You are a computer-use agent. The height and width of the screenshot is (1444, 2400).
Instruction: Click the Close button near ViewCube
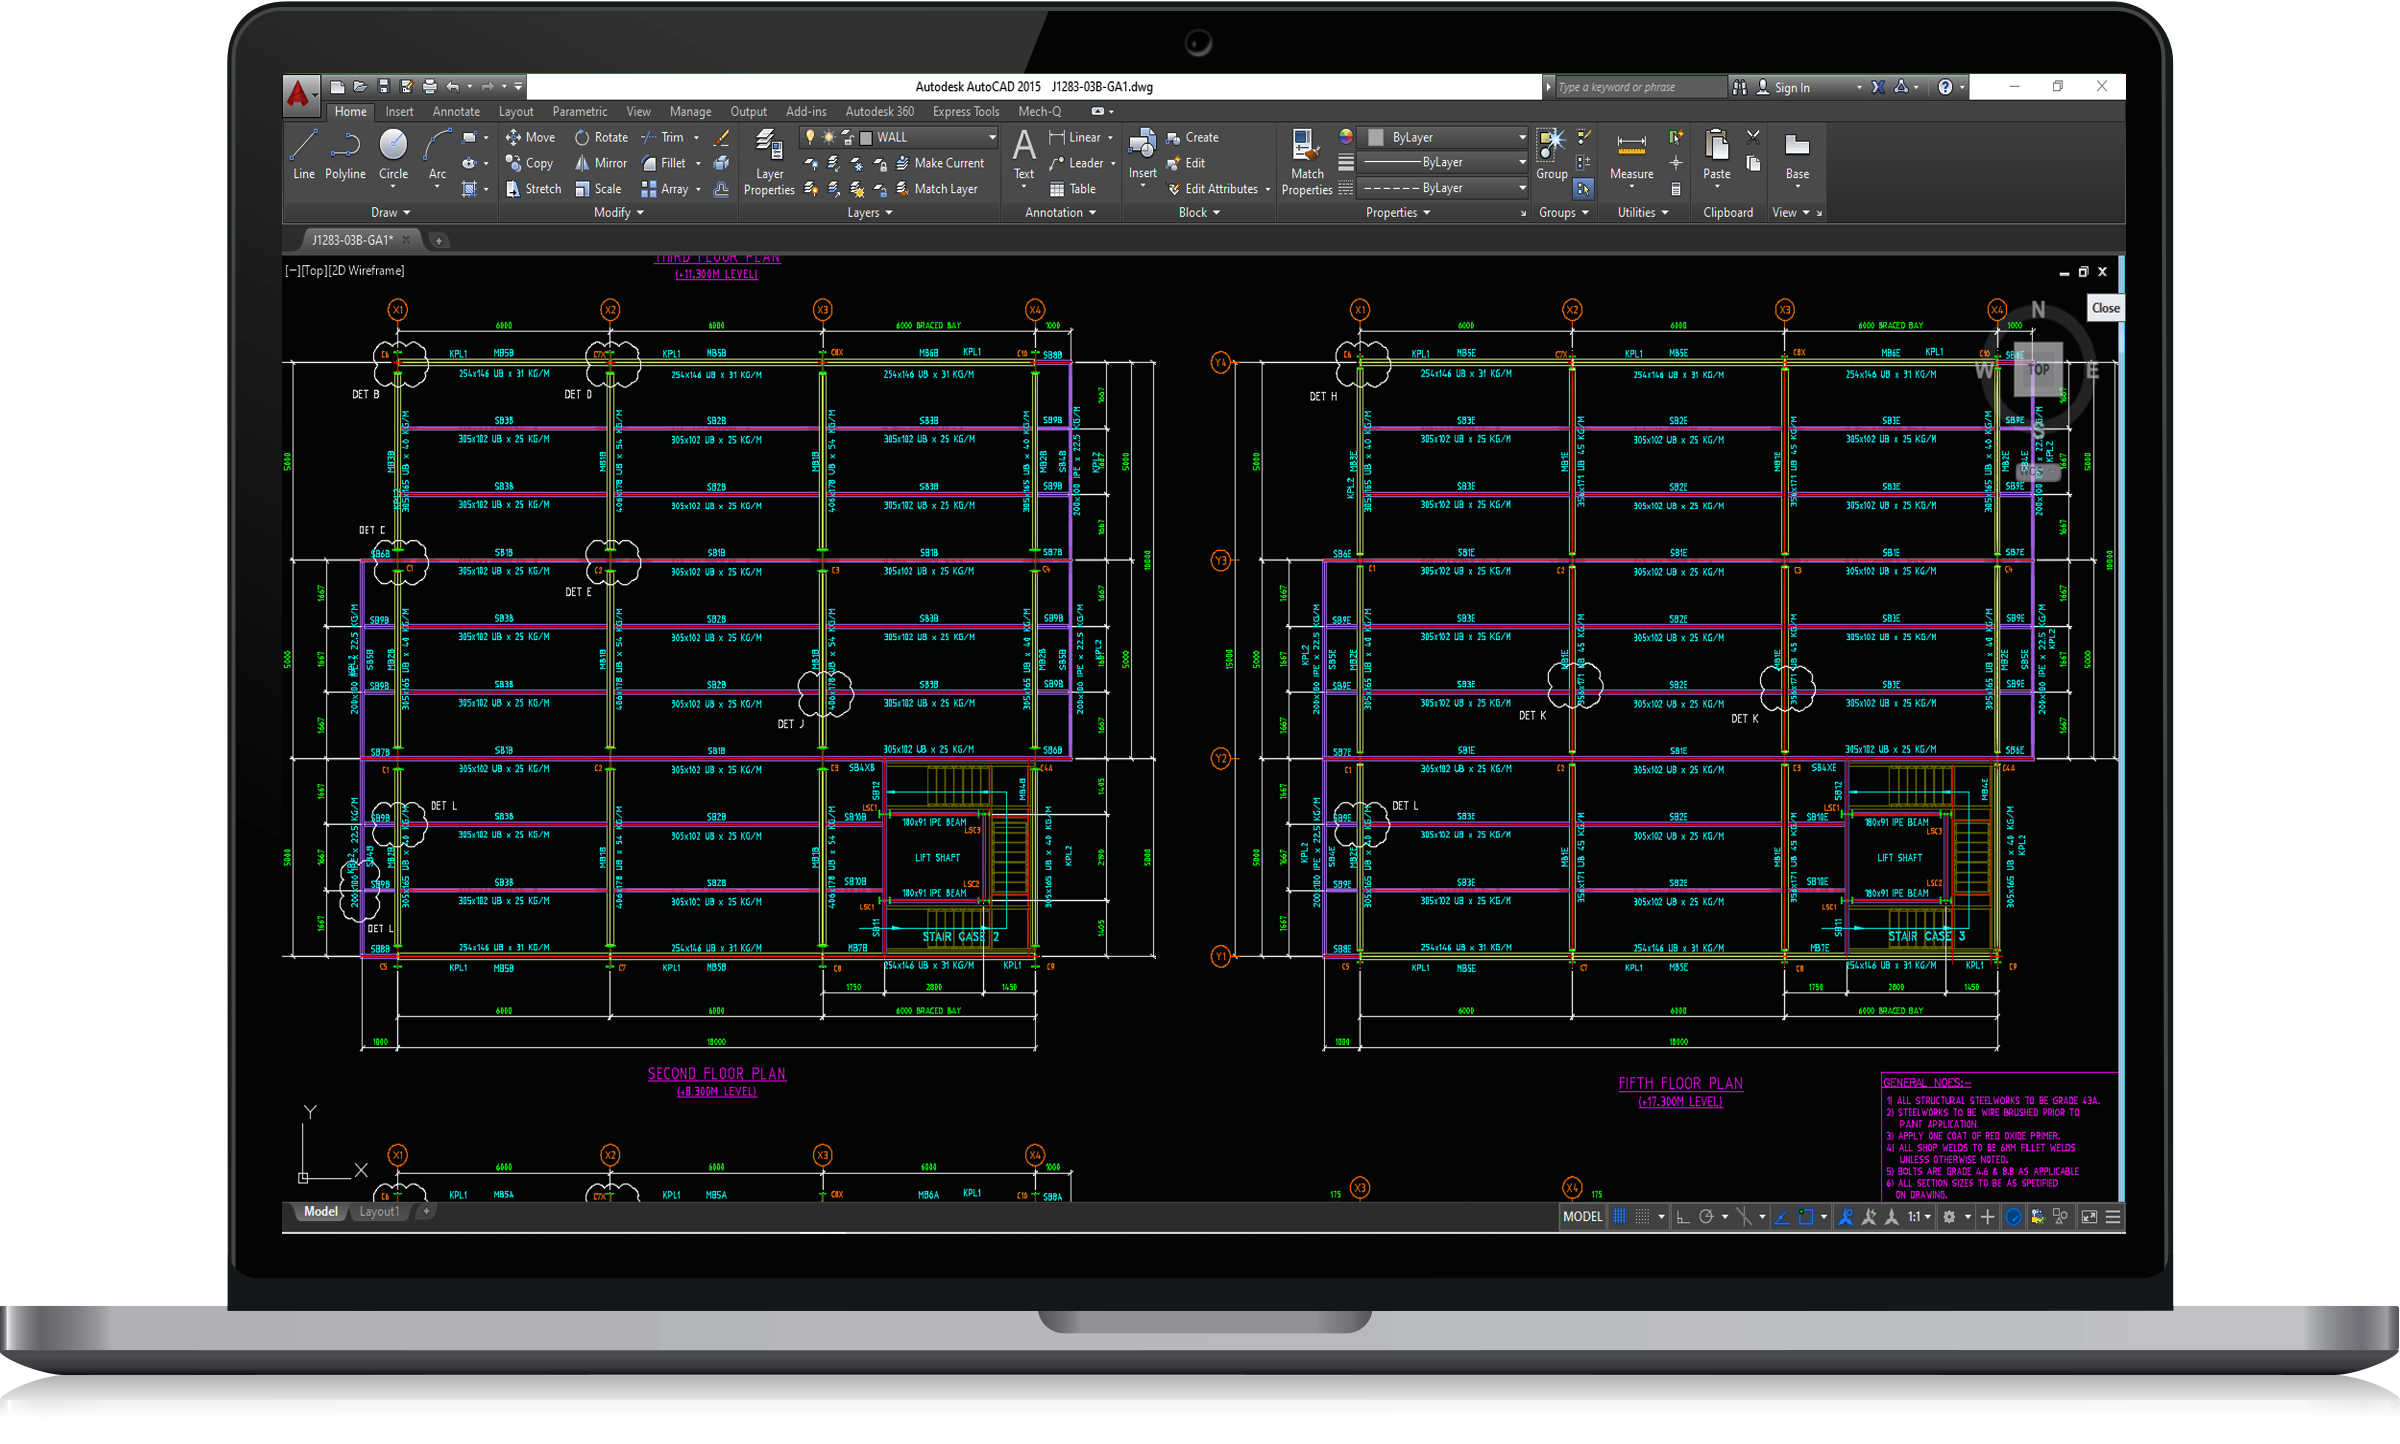coord(2105,308)
